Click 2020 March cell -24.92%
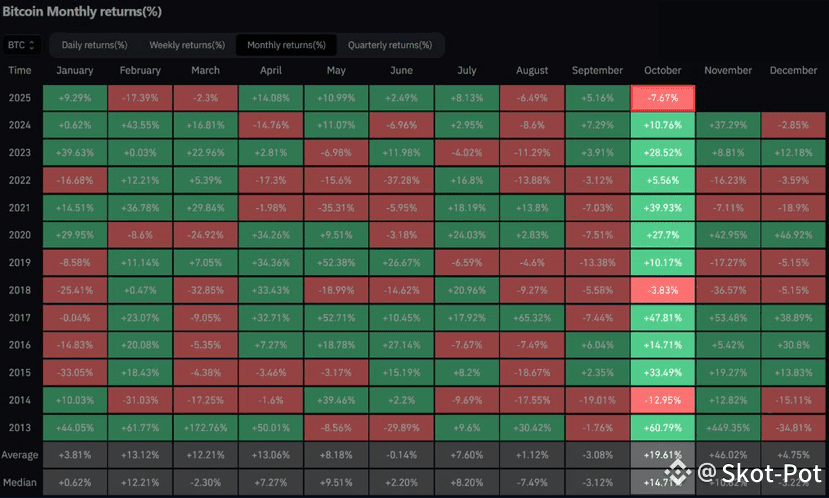The height and width of the screenshot is (498, 829). click(205, 235)
